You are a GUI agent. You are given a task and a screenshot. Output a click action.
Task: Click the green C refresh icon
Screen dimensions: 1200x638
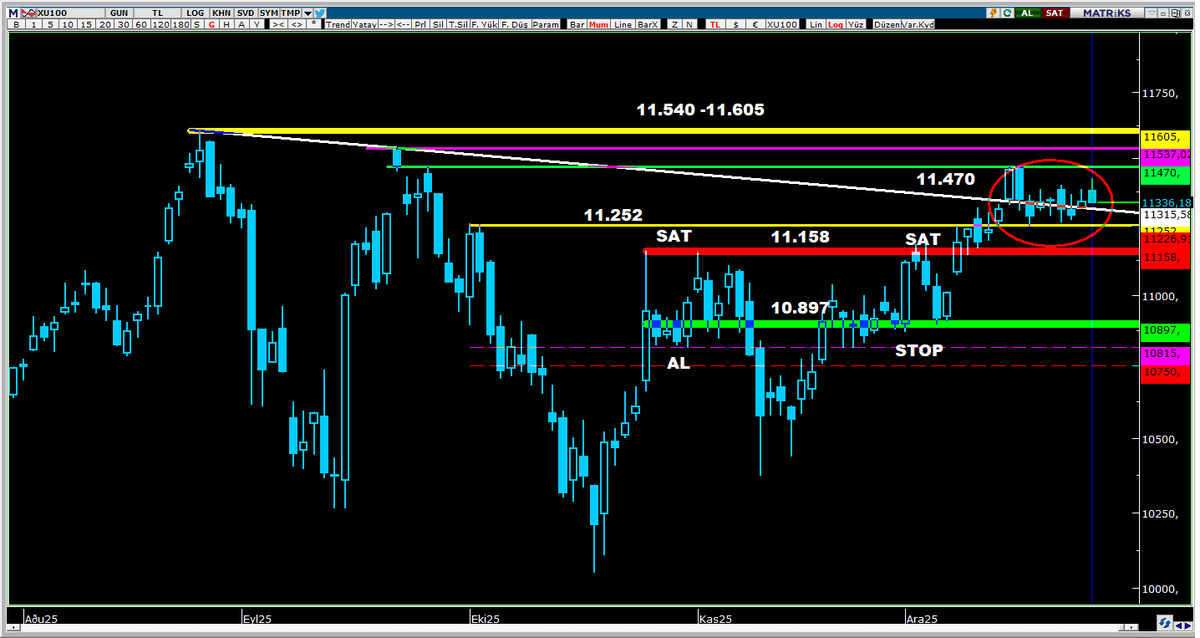(1007, 13)
